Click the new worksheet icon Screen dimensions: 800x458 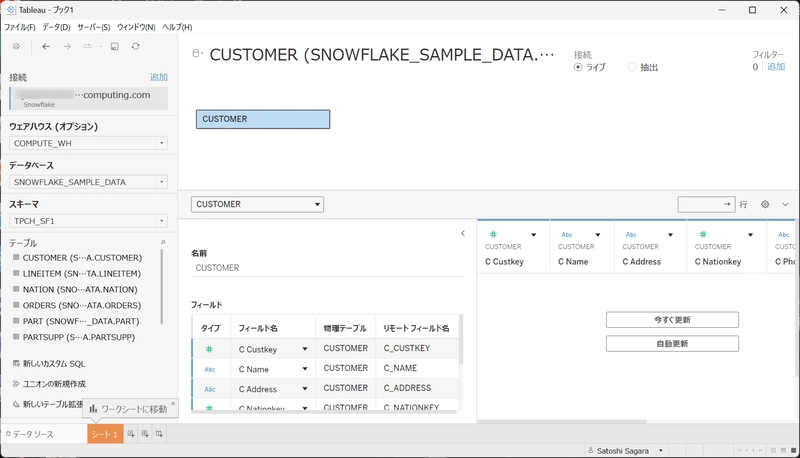[131, 434]
